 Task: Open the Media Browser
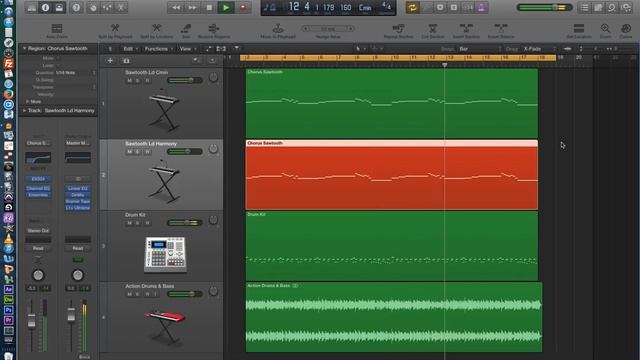pos(626,7)
